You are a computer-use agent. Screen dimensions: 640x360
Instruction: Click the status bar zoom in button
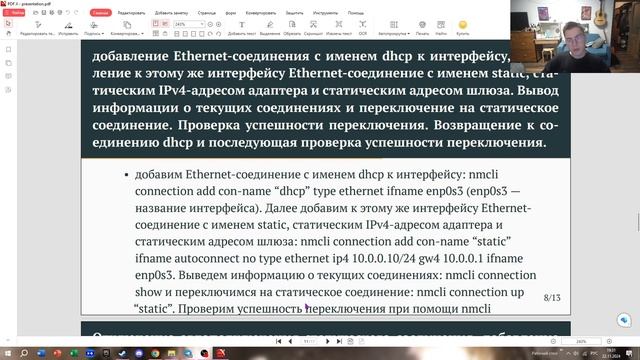click(609, 341)
